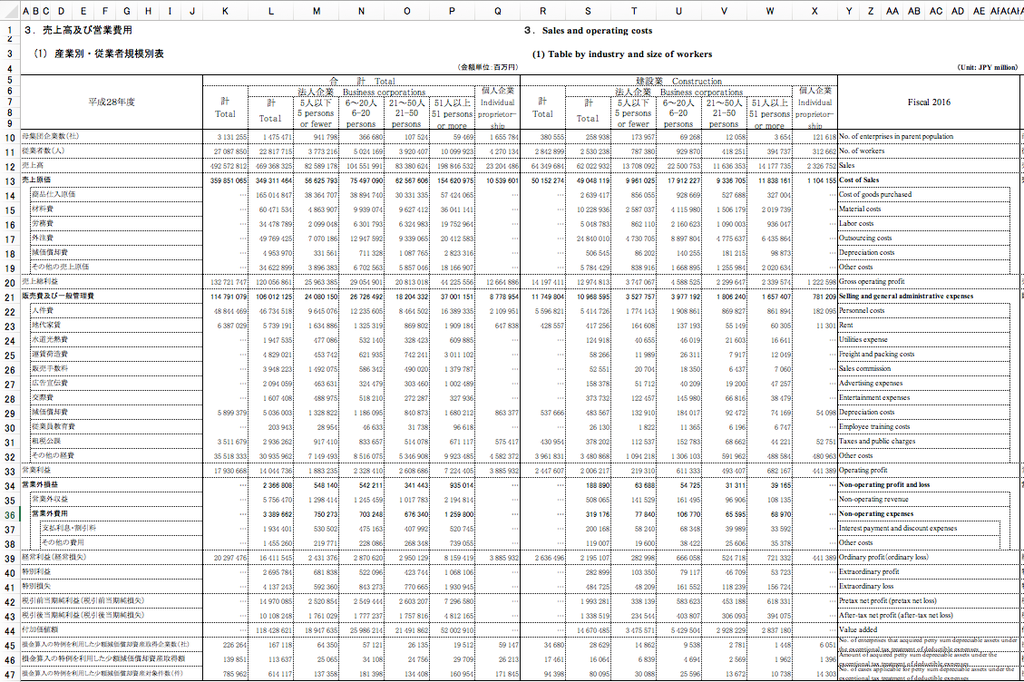Select column K header

pyautogui.click(x=225, y=11)
